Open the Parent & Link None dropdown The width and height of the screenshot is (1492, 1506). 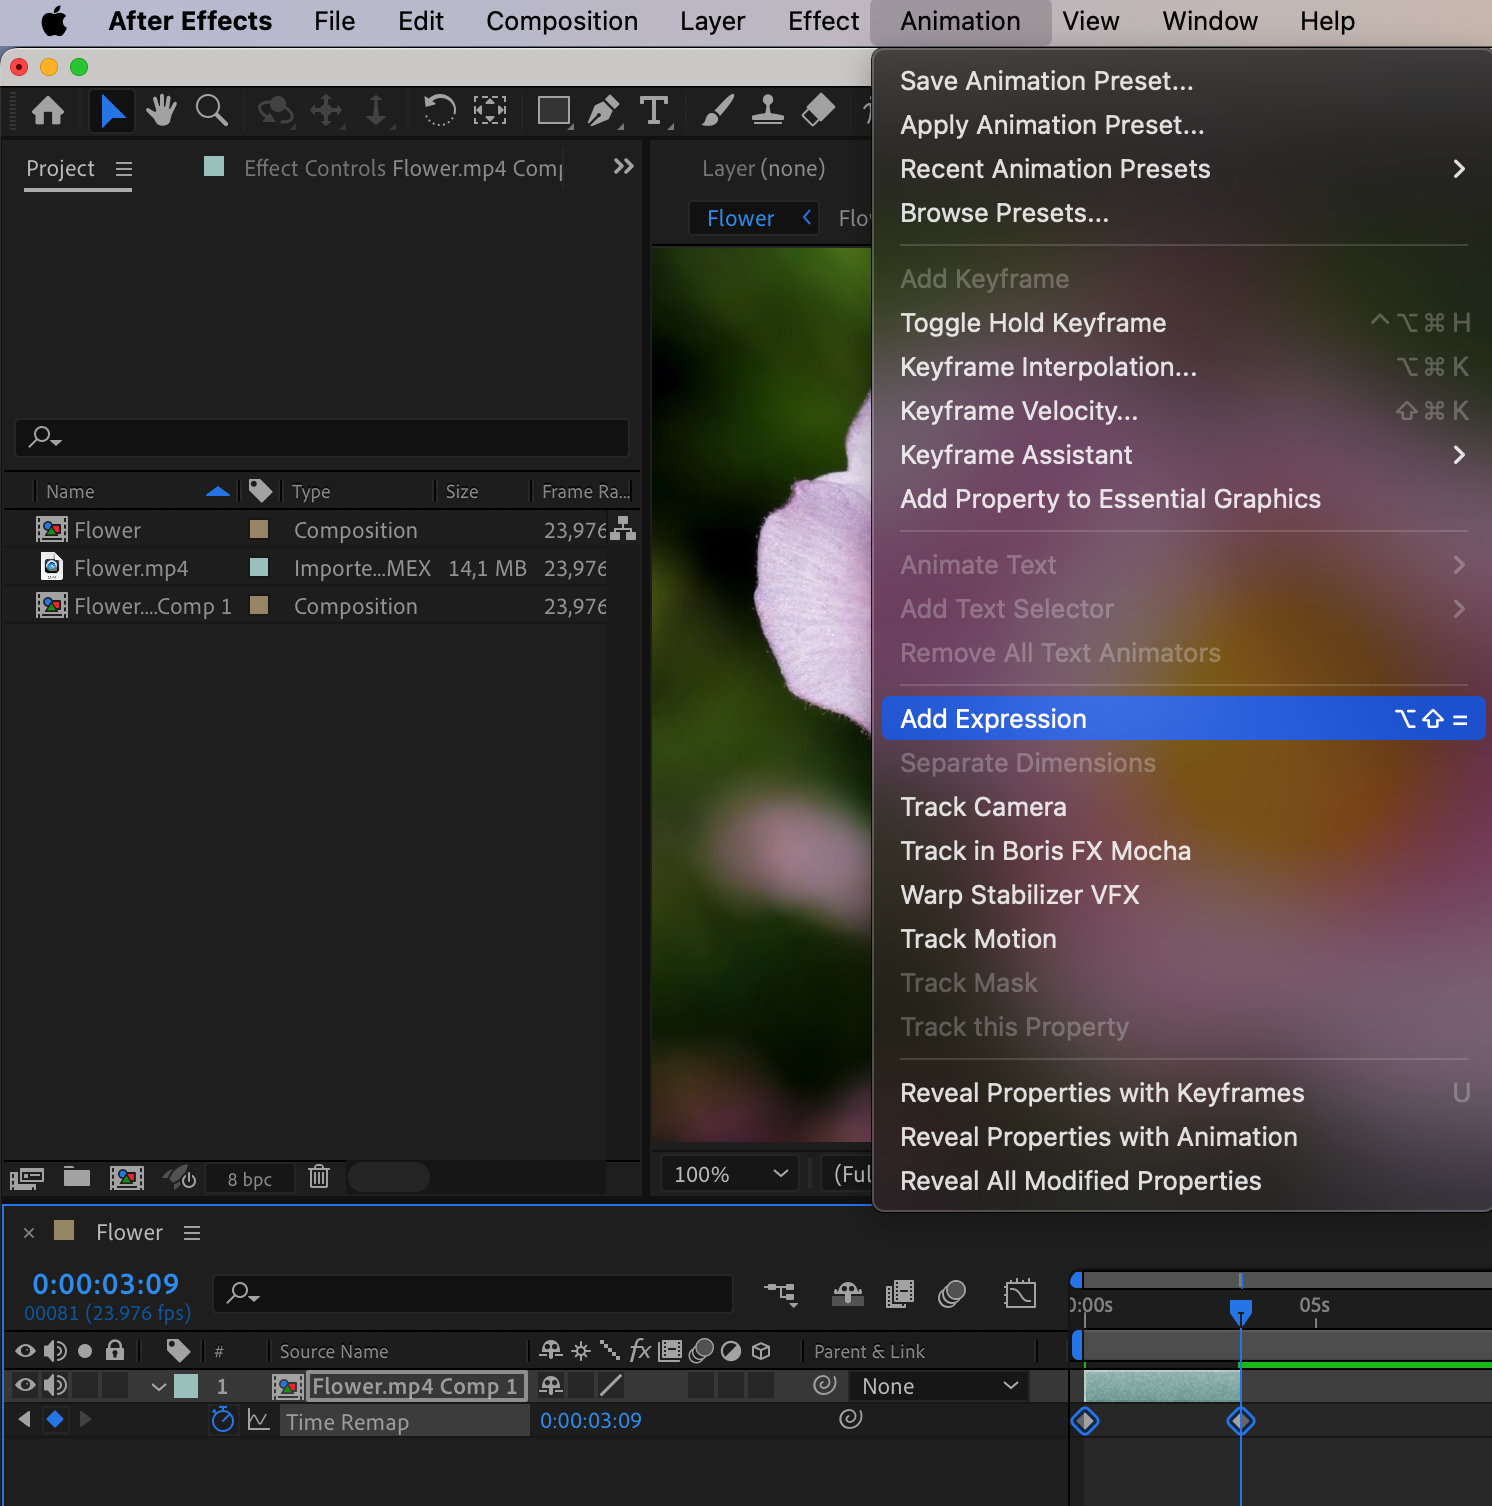pos(939,1386)
